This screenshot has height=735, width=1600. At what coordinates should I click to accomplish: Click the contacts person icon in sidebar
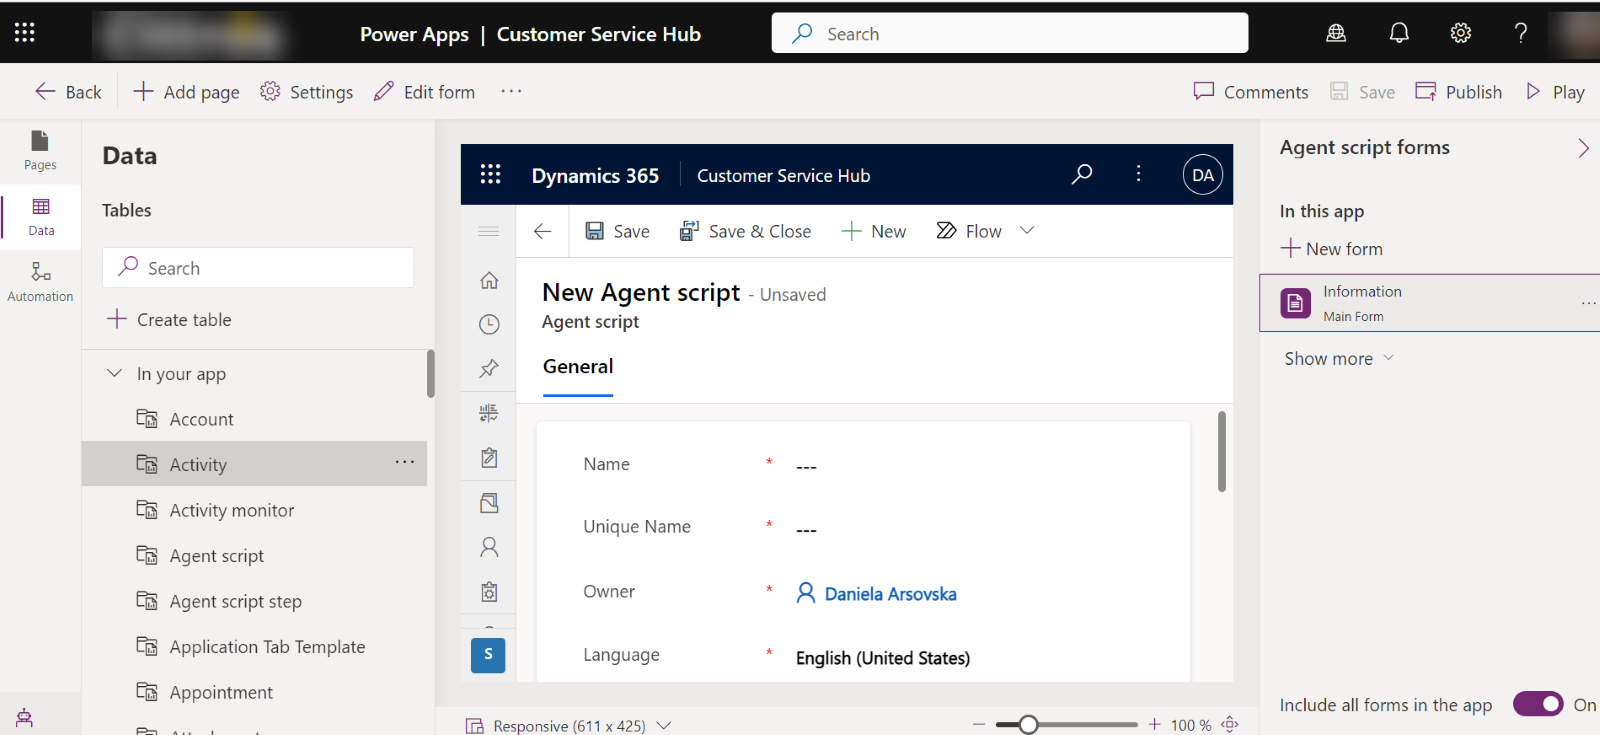[489, 547]
